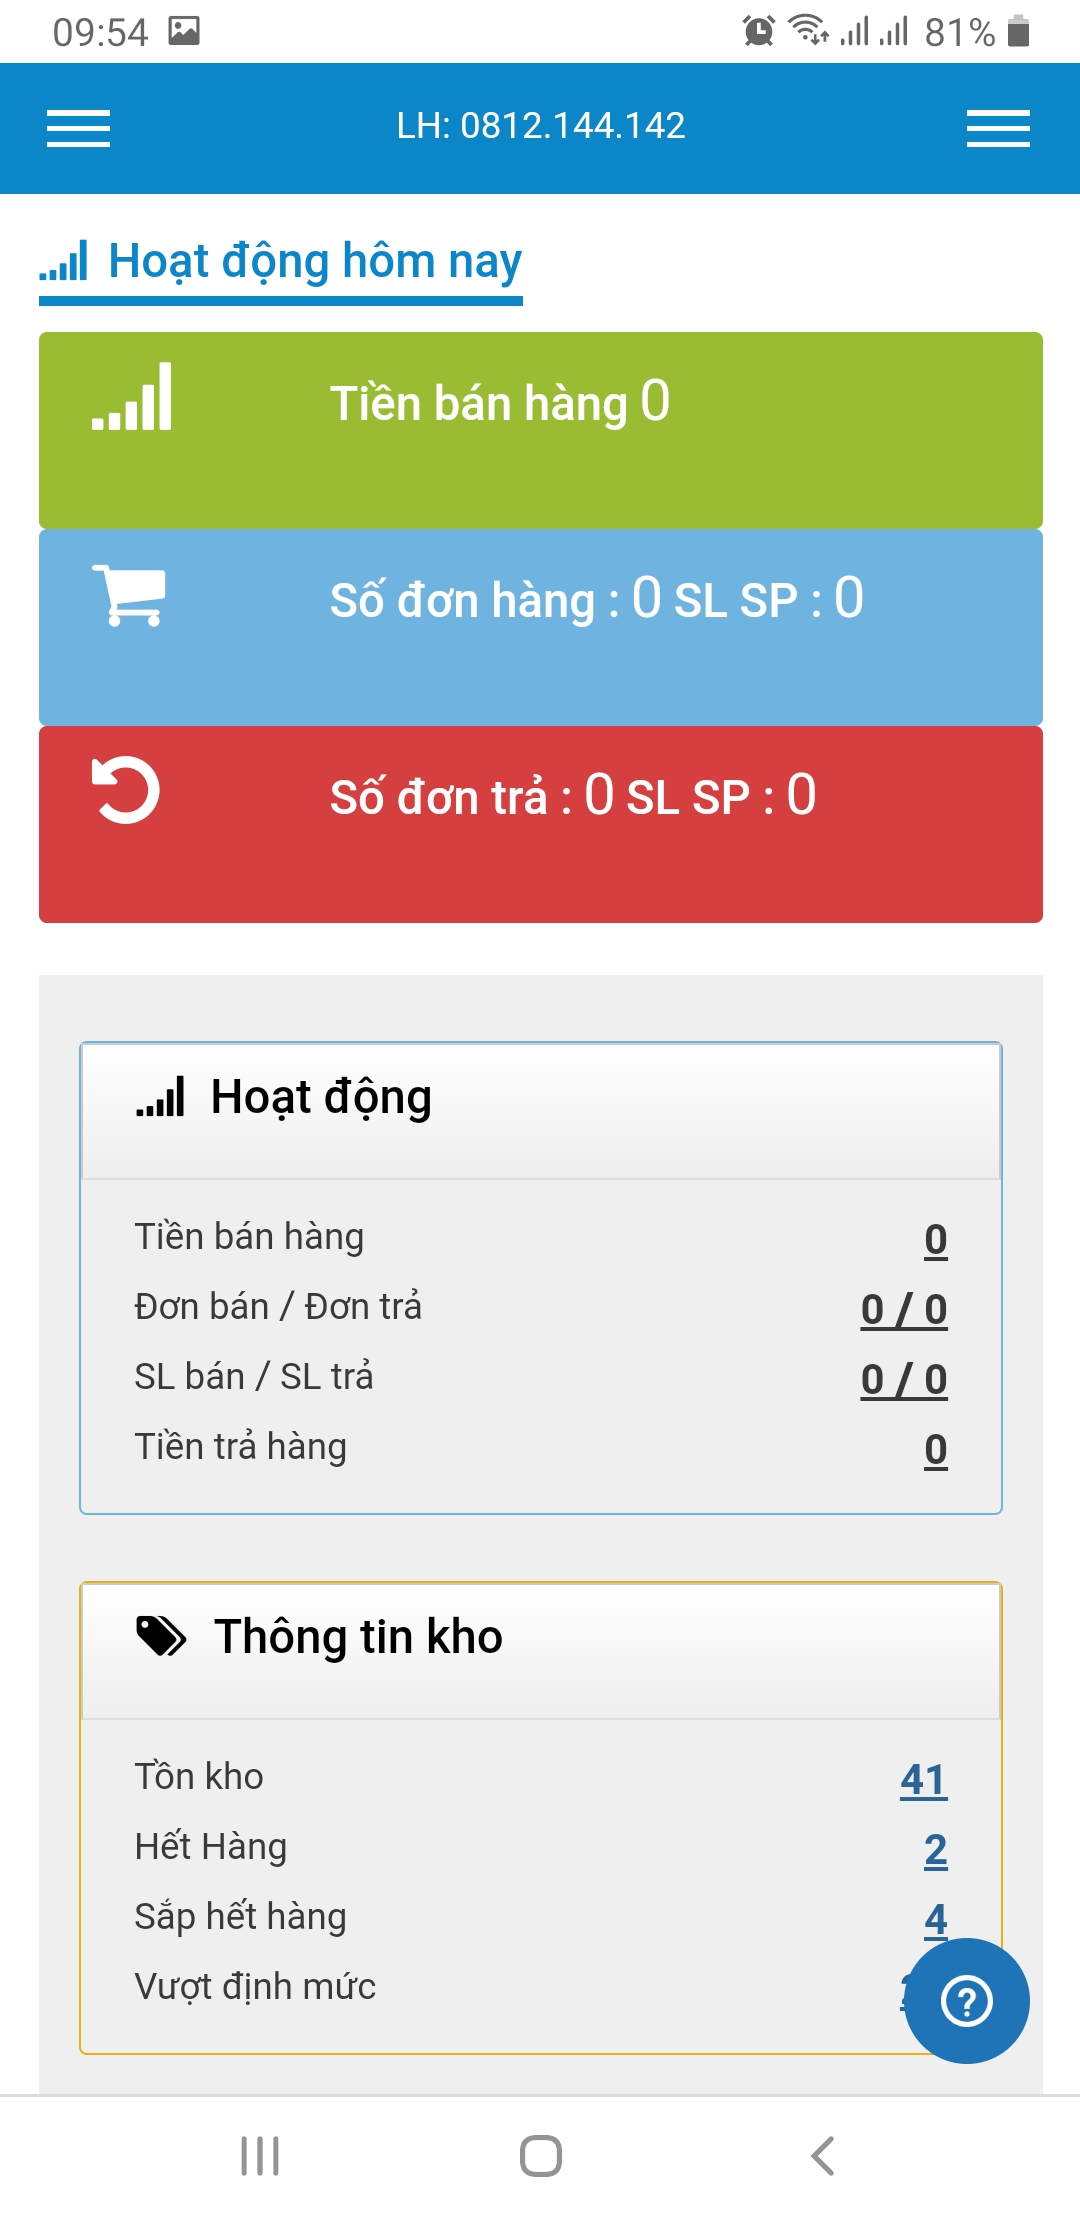Screen dimensions: 1080x2220
Task: Tap the tags icon beside Thông tin kho
Action: click(x=161, y=1637)
